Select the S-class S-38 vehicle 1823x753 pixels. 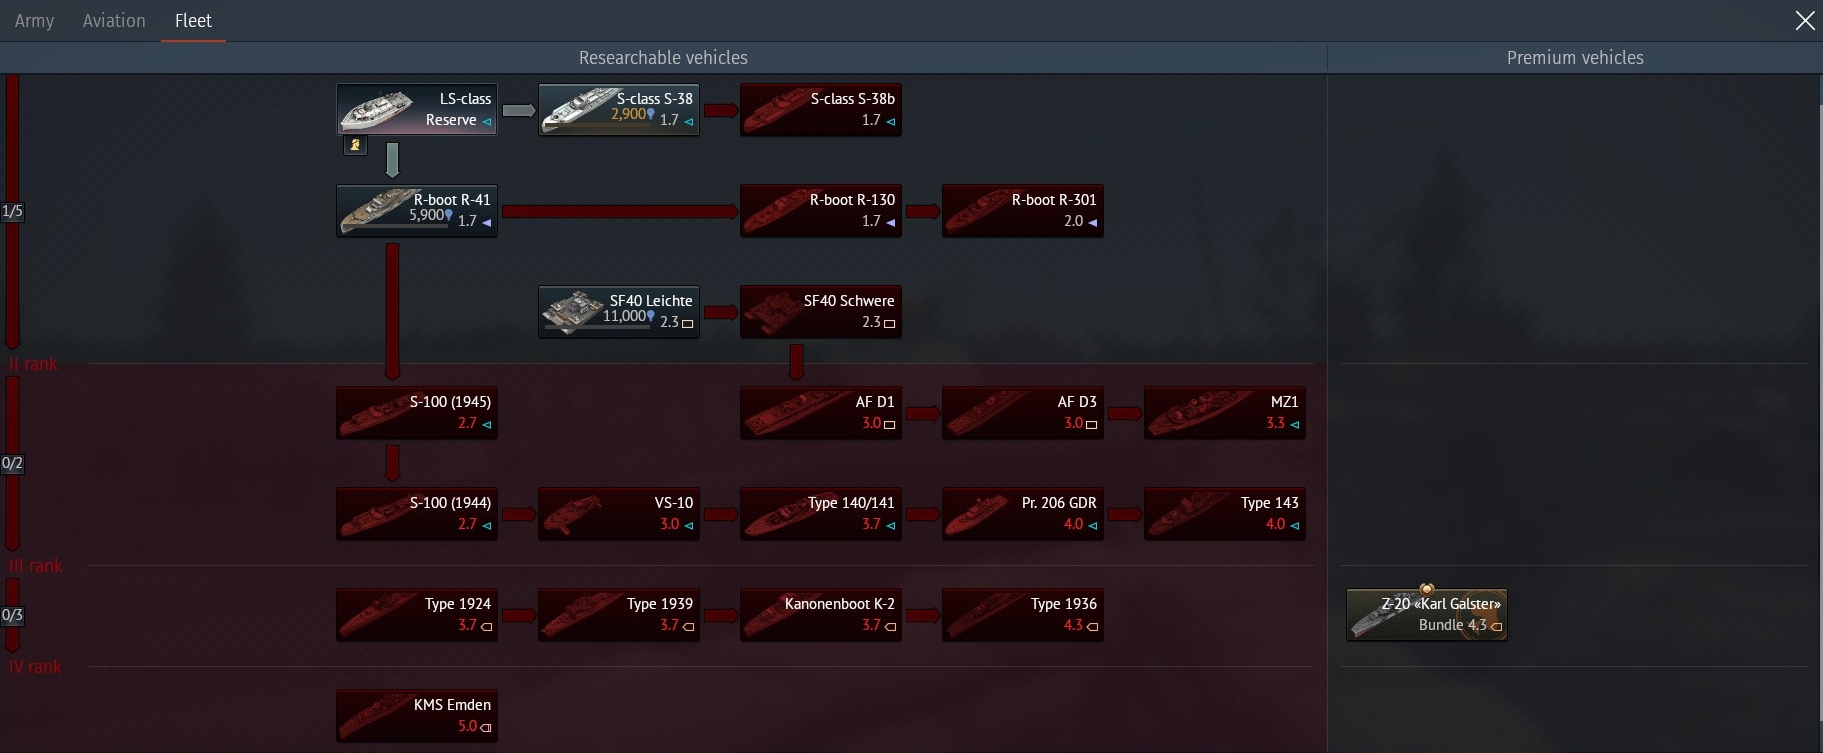pos(619,109)
